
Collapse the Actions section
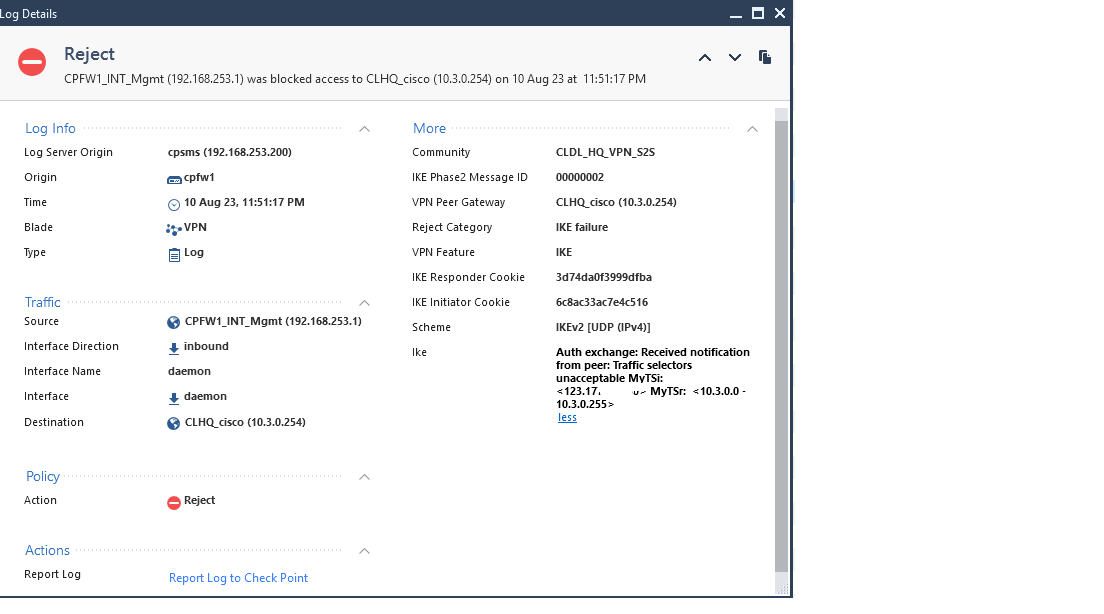(x=364, y=550)
